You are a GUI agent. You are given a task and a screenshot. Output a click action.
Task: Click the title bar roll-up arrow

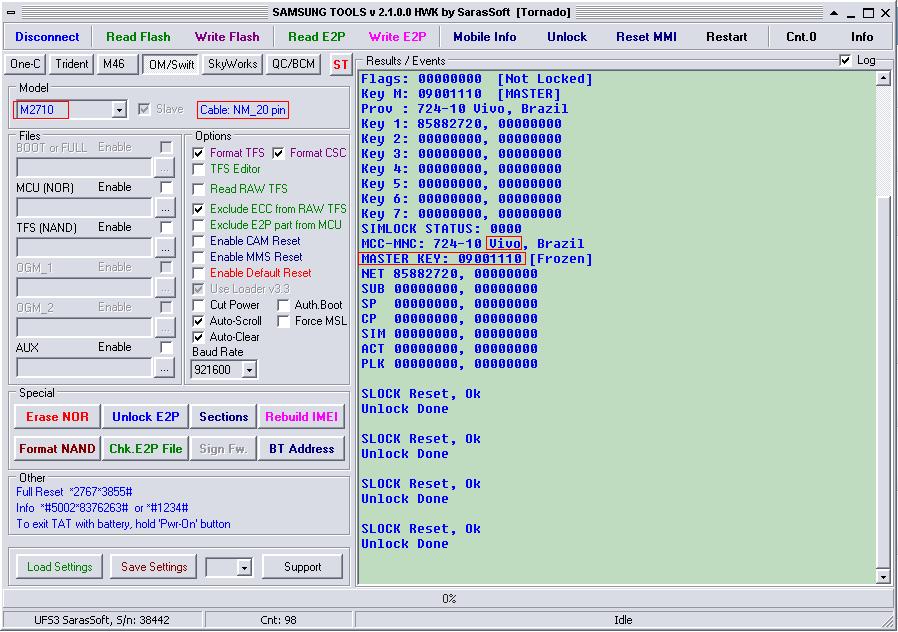834,12
